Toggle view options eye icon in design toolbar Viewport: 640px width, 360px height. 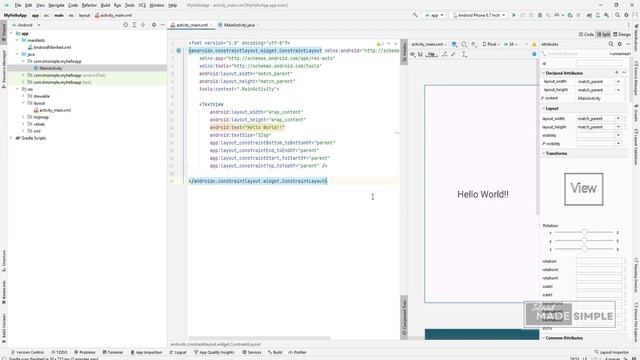pyautogui.click(x=413, y=54)
